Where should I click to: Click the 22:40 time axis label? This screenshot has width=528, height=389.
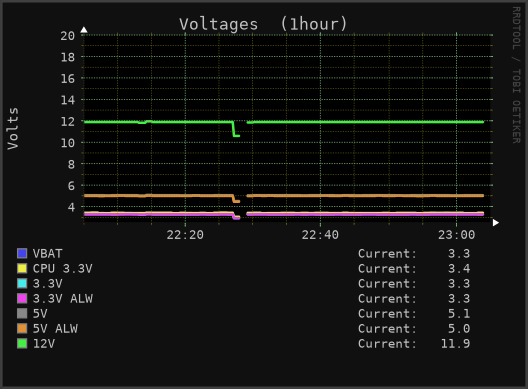[x=320, y=235]
